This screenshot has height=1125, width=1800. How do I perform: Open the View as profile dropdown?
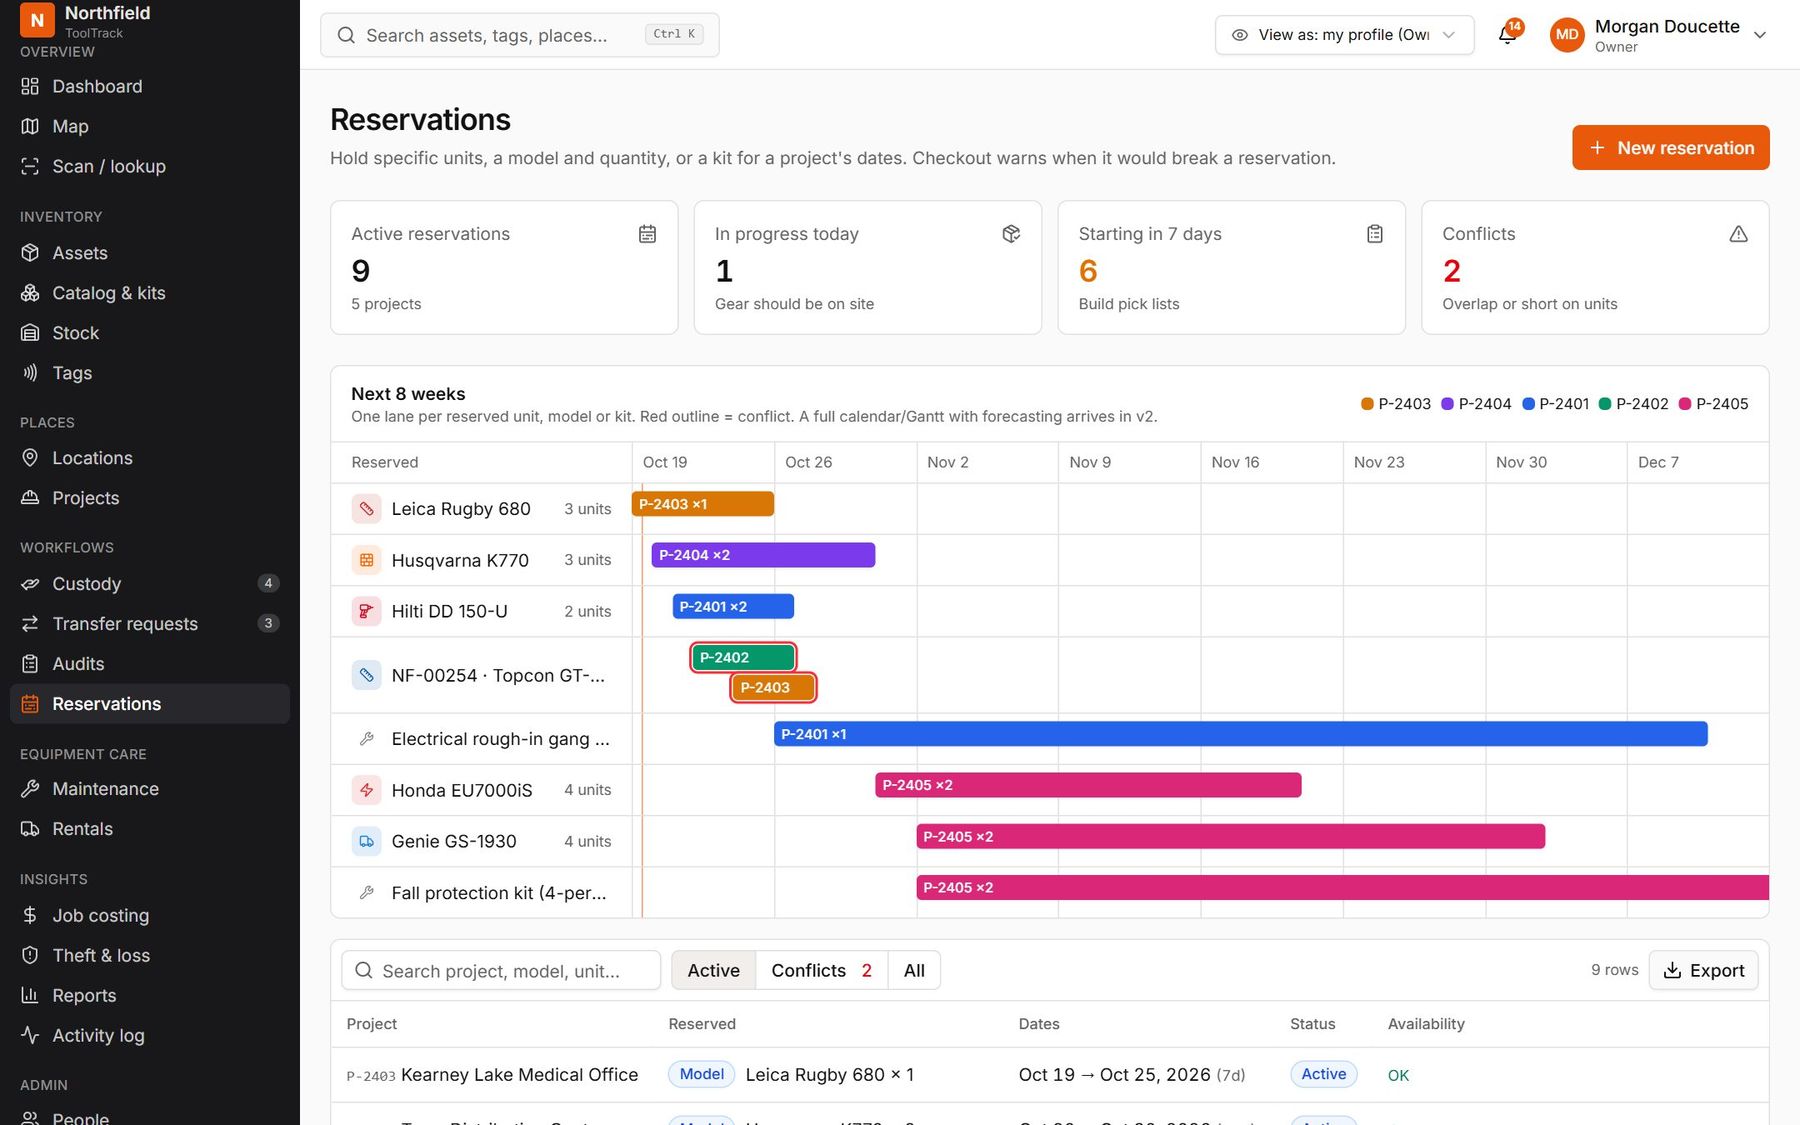coord(1344,35)
